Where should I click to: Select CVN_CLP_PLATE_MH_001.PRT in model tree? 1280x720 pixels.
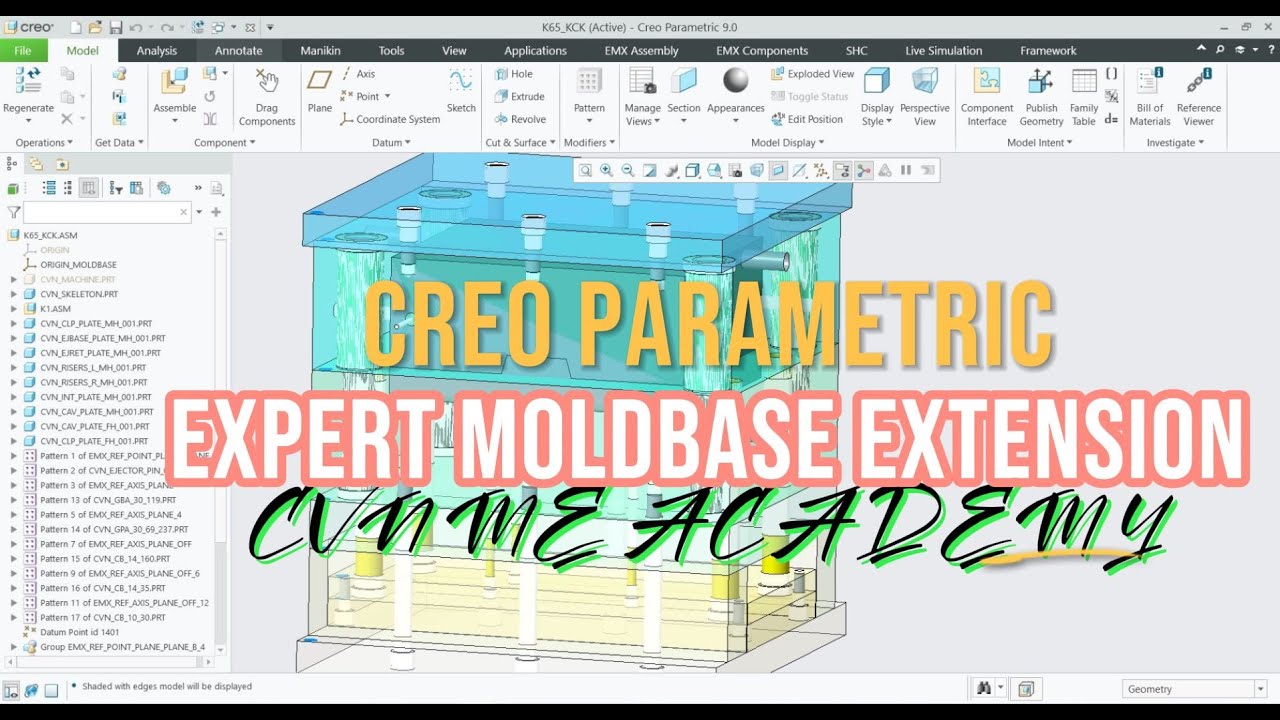coord(96,323)
